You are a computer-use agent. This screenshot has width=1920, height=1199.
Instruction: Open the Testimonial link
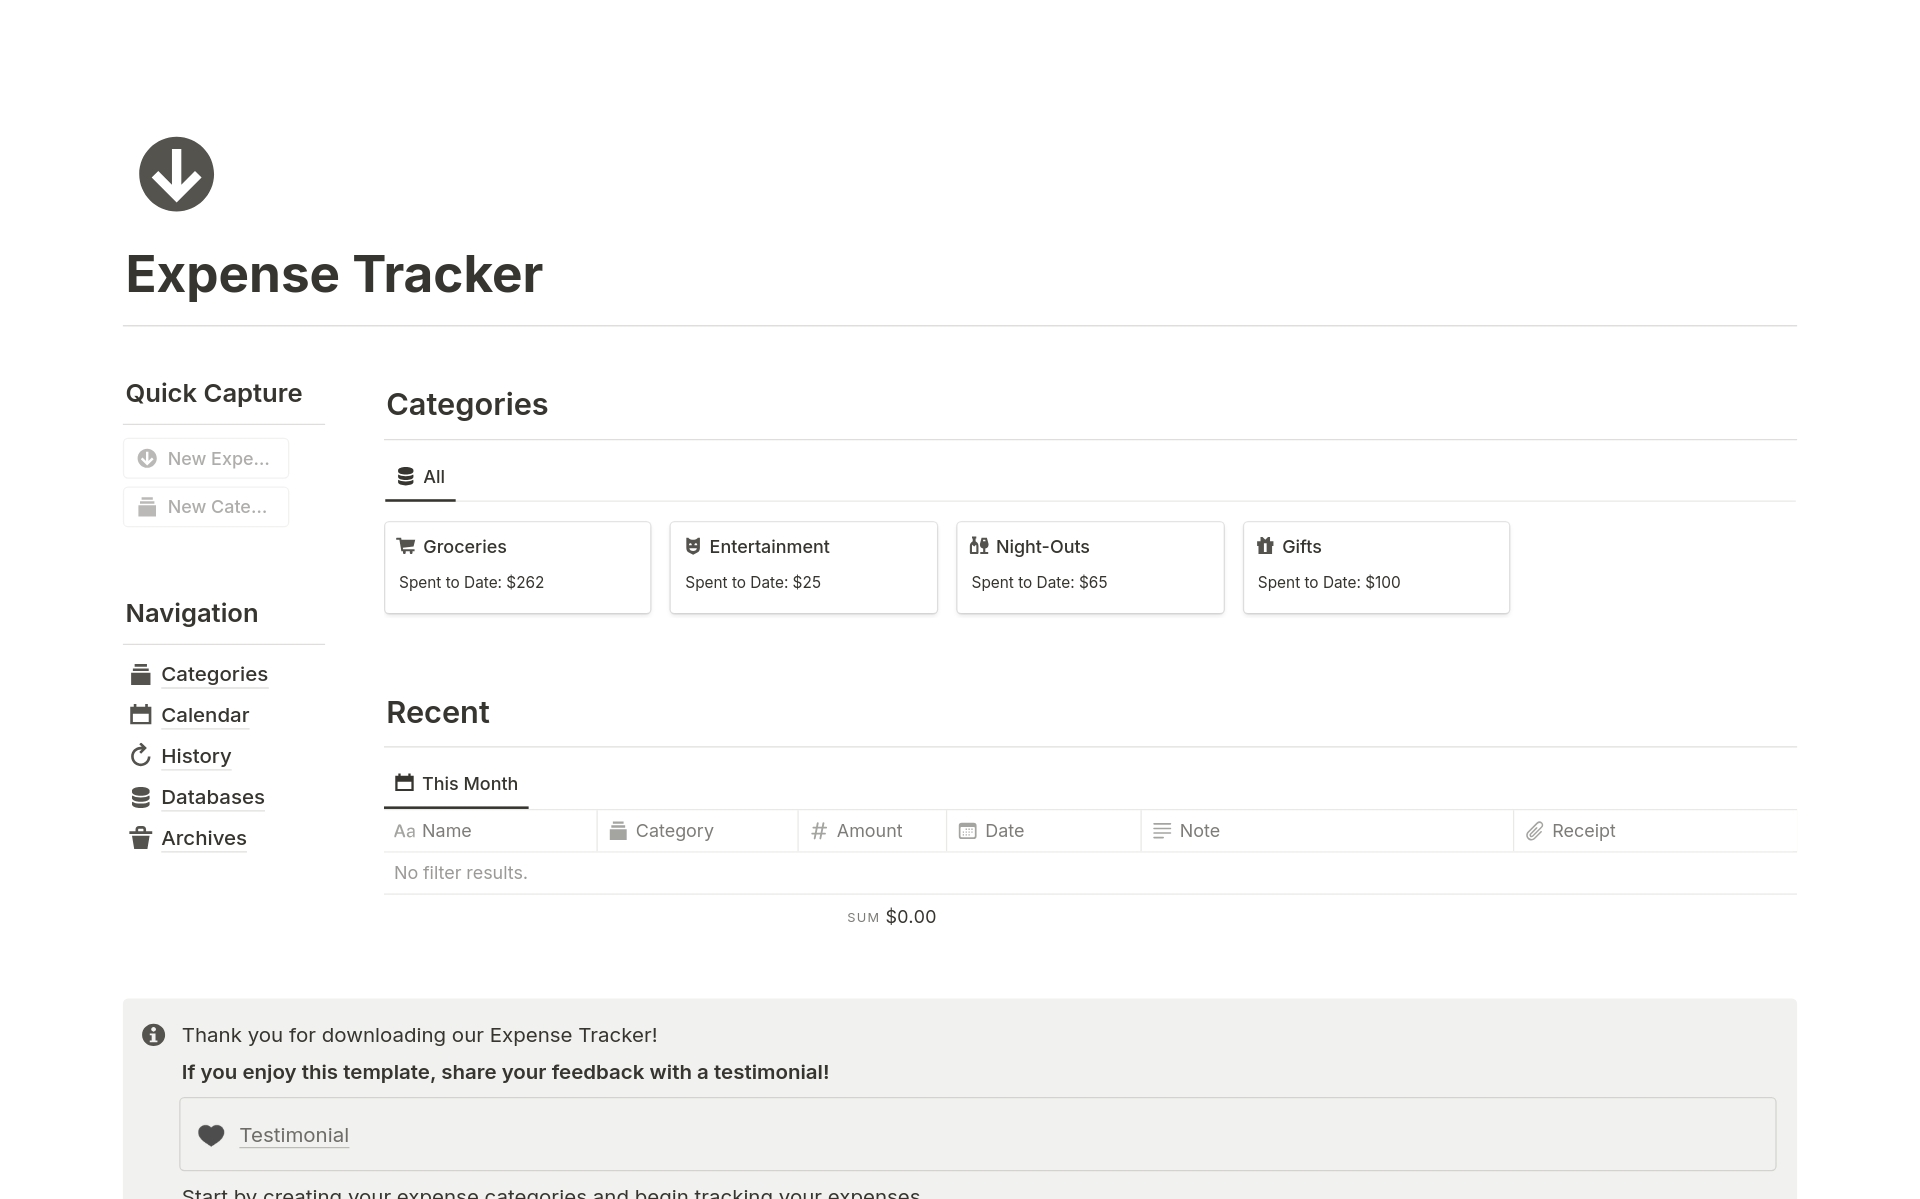[294, 1135]
